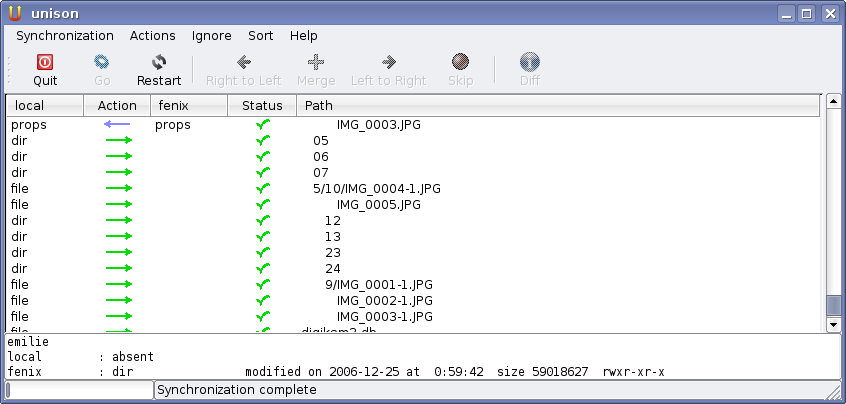
Task: Click the green action arrow for folder 05
Action: (119, 141)
